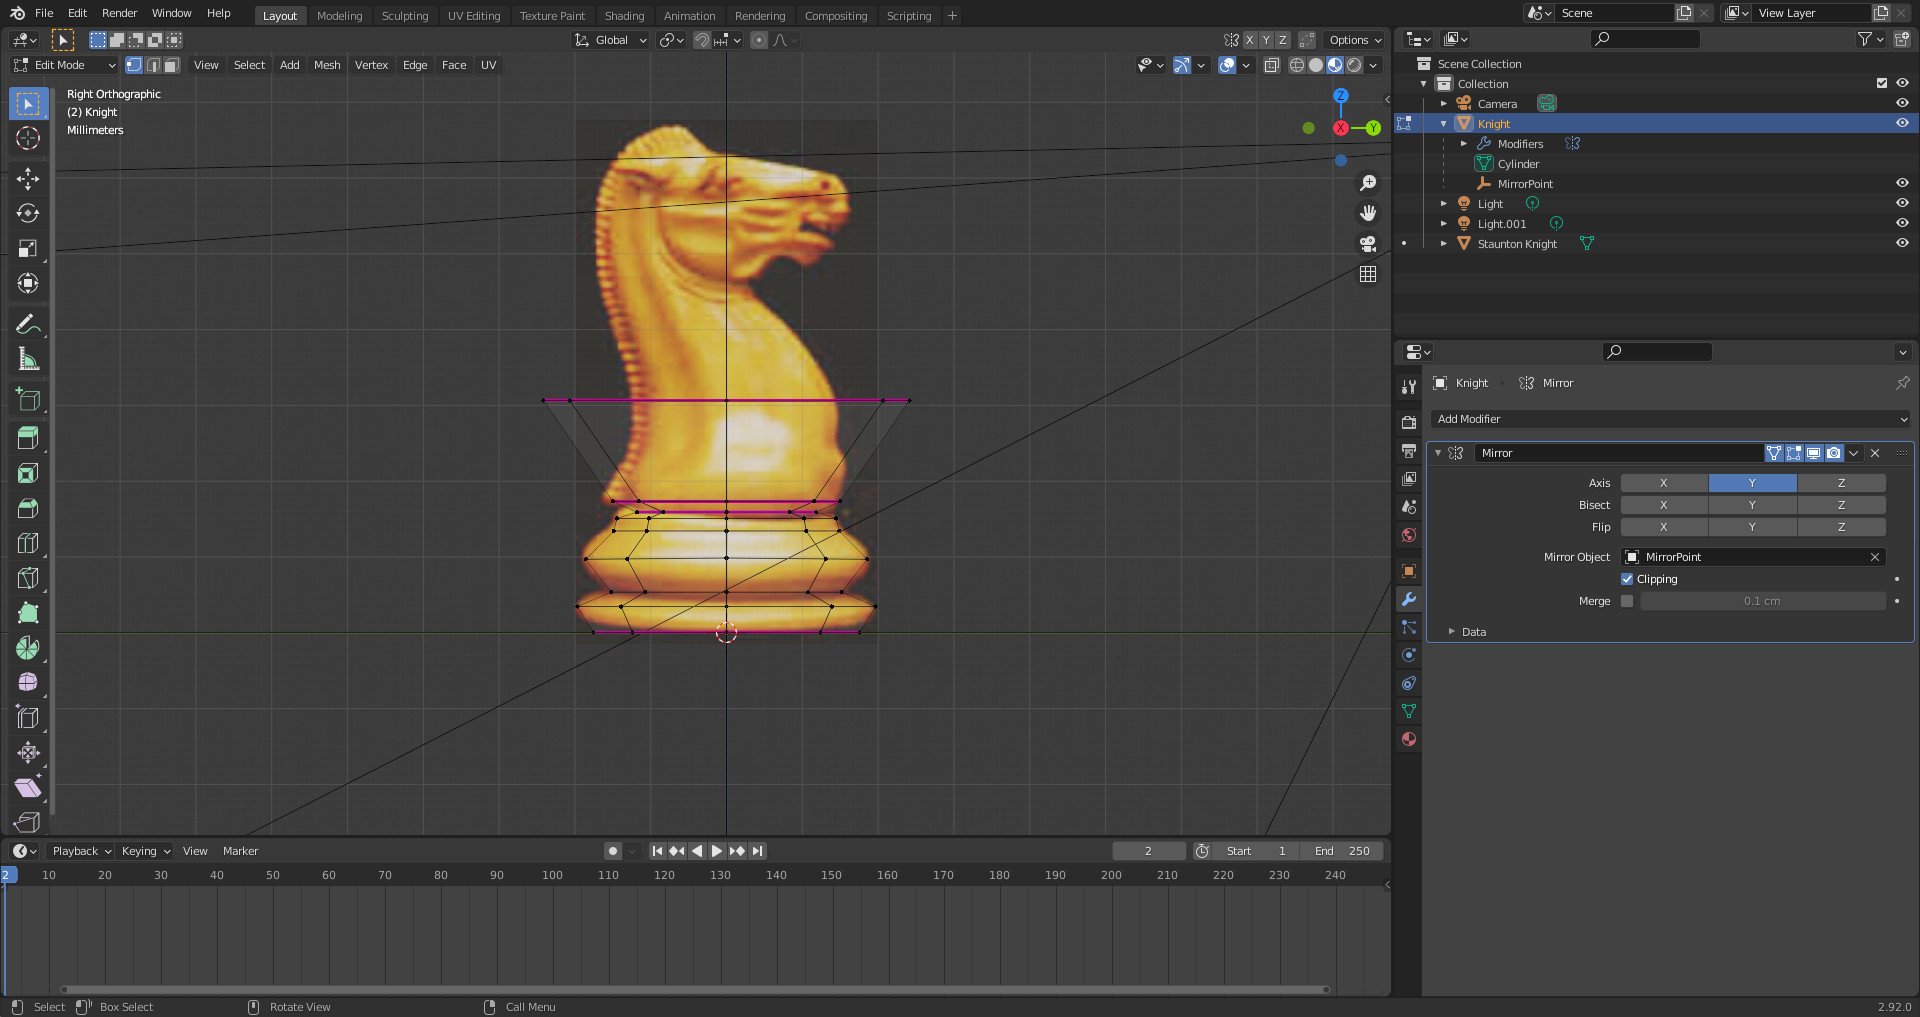1920x1017 pixels.
Task: Select the Measure tool
Action: coord(28,358)
